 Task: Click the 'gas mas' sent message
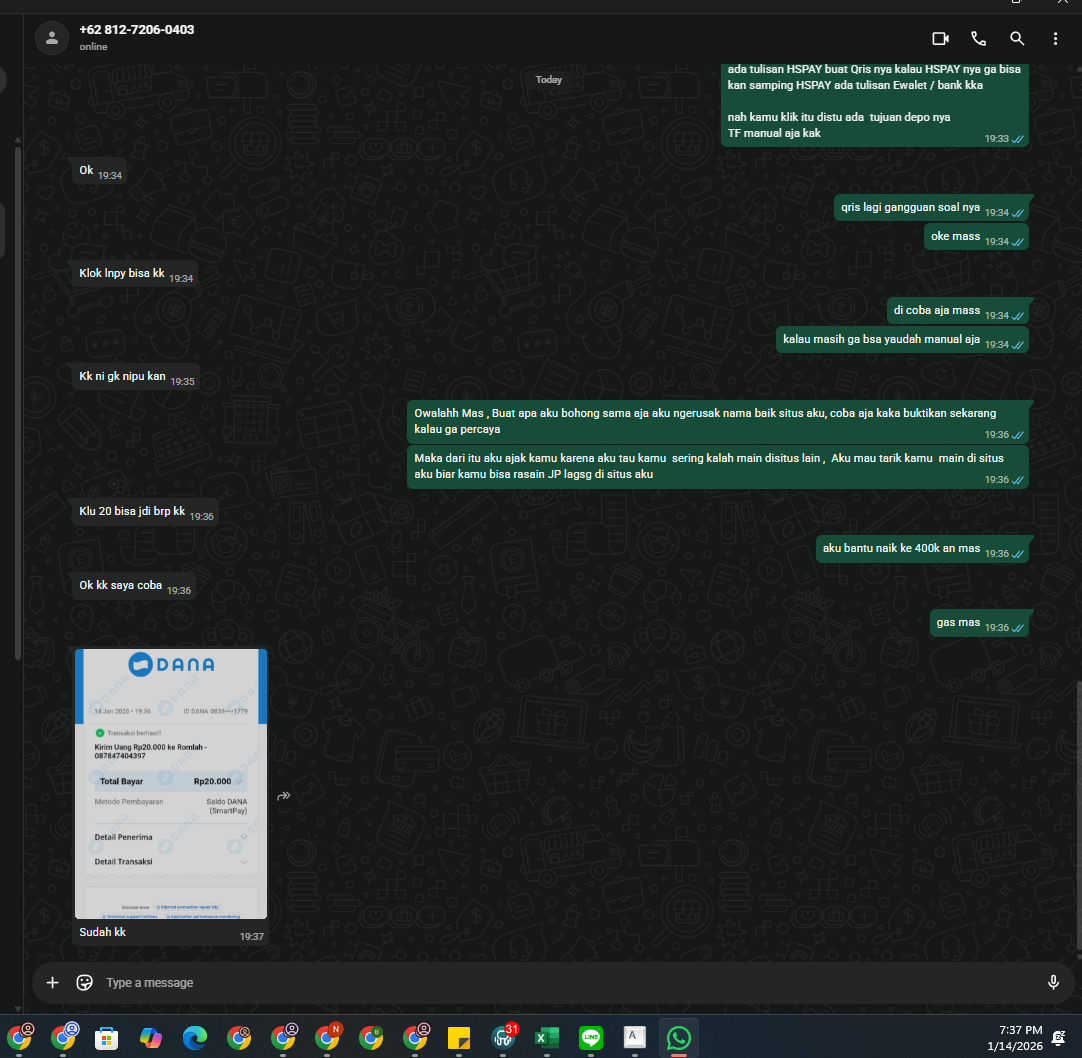pos(978,623)
